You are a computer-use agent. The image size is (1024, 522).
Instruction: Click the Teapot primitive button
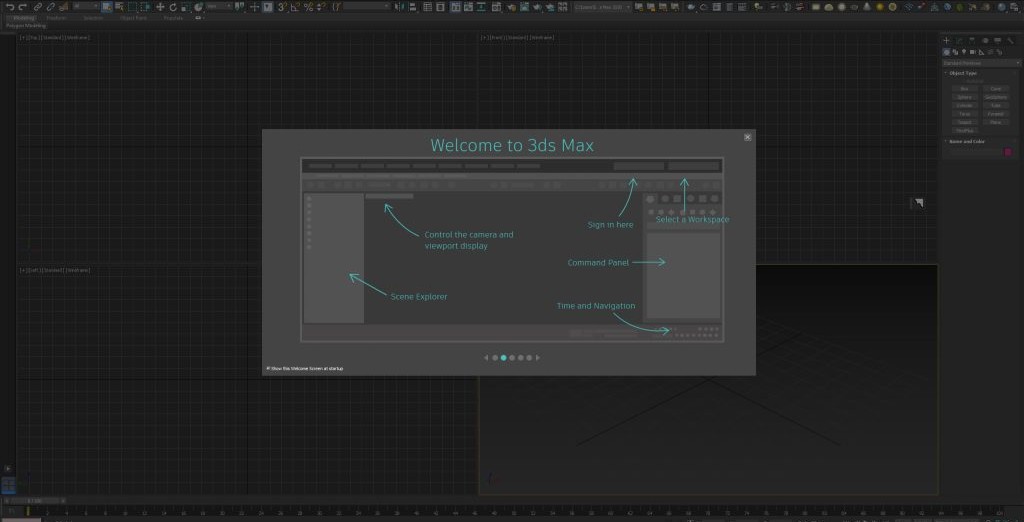pyautogui.click(x=965, y=122)
